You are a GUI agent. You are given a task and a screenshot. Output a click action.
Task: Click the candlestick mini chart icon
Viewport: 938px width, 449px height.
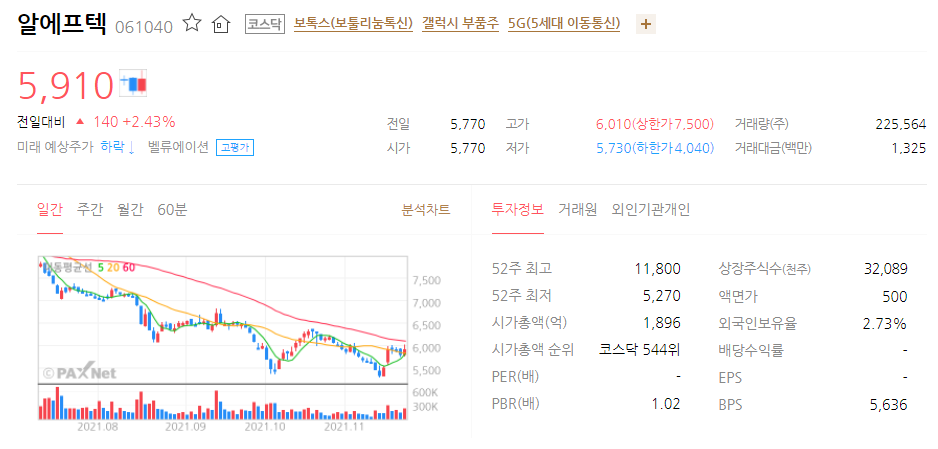(x=133, y=83)
